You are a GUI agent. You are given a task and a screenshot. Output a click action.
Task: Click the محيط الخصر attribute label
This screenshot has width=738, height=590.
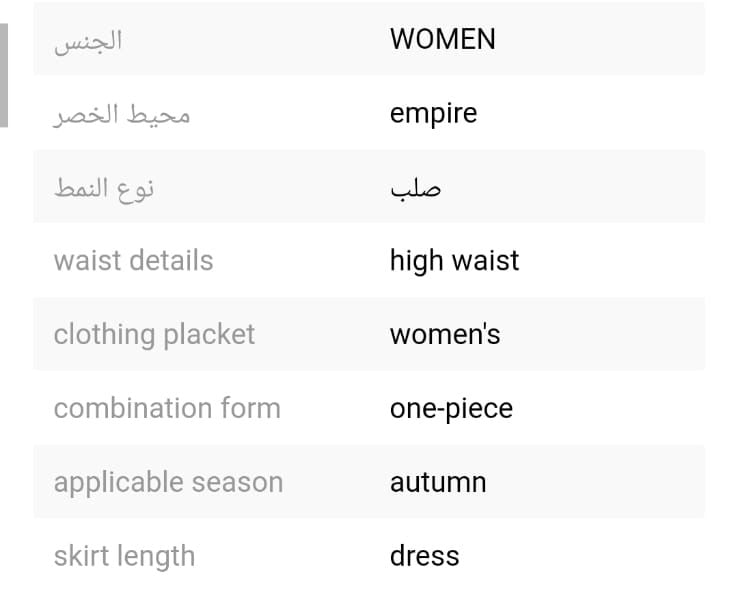[x=122, y=113]
